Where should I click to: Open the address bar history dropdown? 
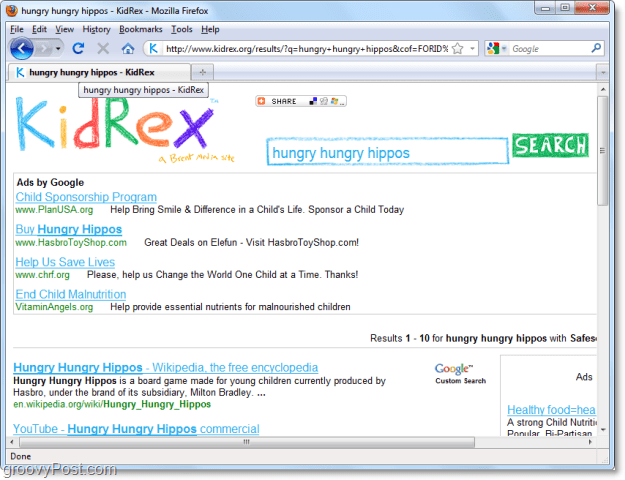click(x=472, y=49)
